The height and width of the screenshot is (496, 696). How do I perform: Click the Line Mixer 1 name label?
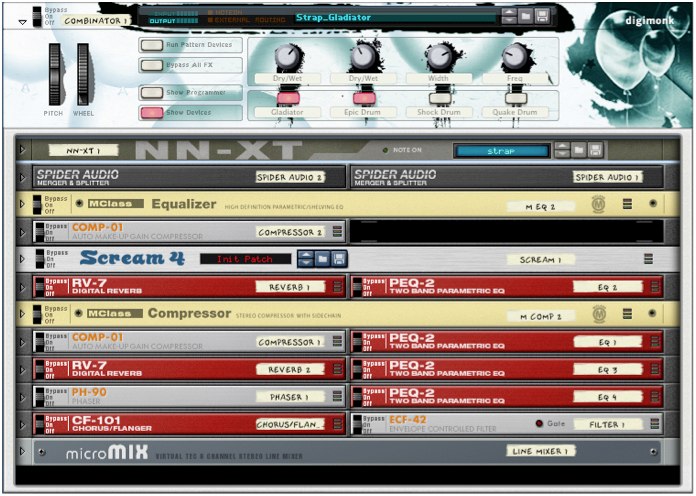541,451
